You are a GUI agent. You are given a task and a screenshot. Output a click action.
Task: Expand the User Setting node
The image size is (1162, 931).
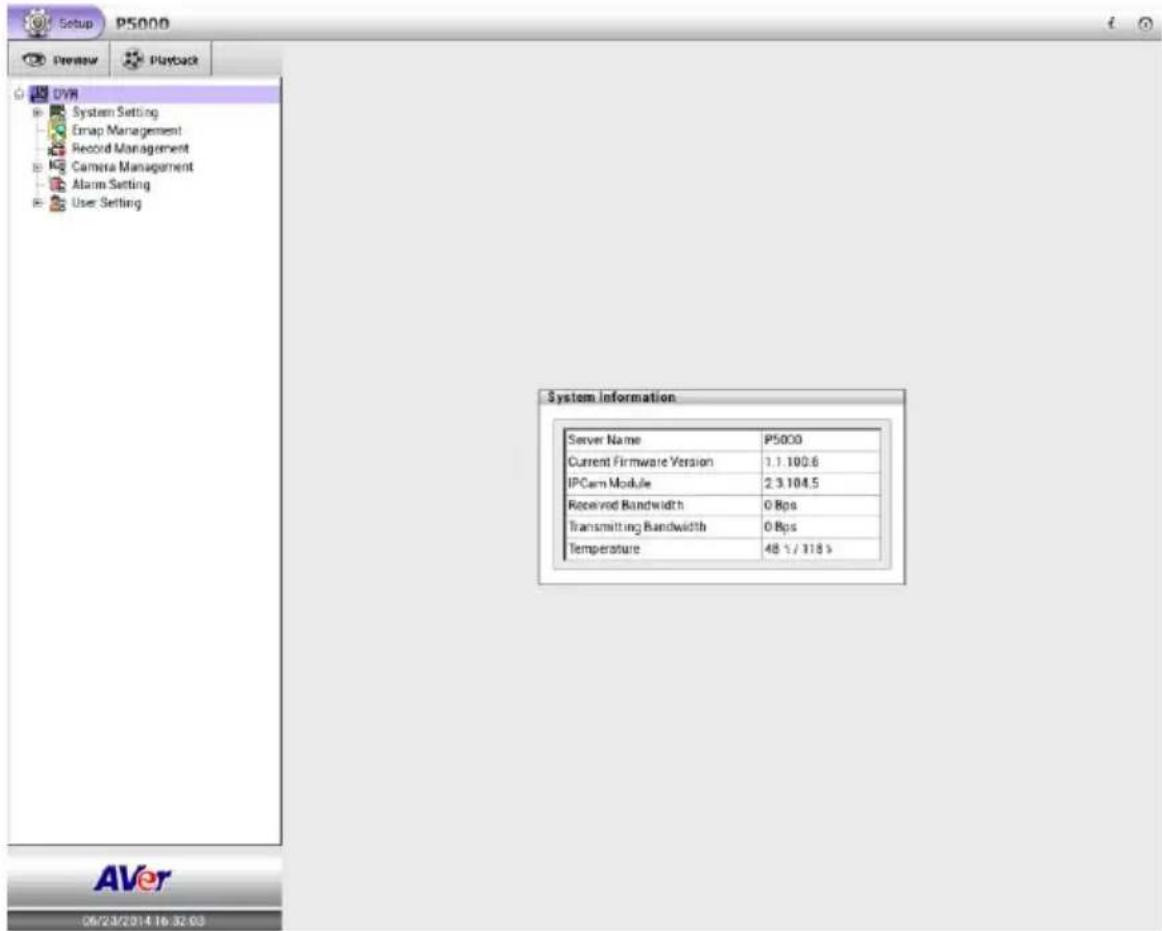[x=37, y=203]
